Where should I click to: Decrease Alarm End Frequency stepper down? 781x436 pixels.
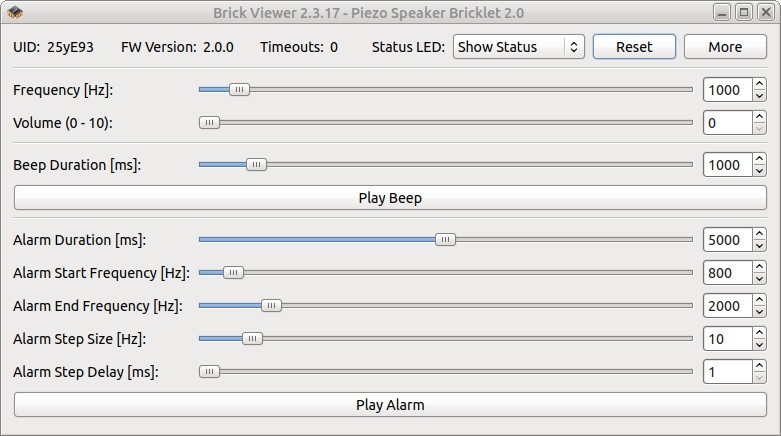pos(759,311)
